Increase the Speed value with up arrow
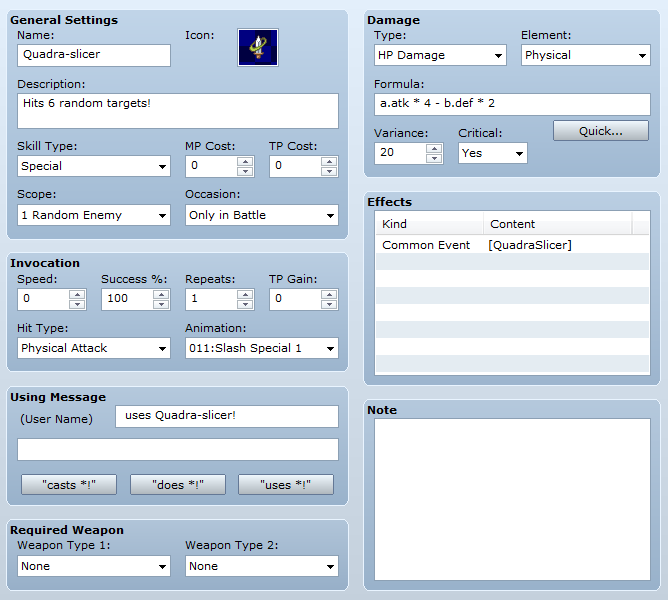Image resolution: width=668 pixels, height=600 pixels. point(77,294)
